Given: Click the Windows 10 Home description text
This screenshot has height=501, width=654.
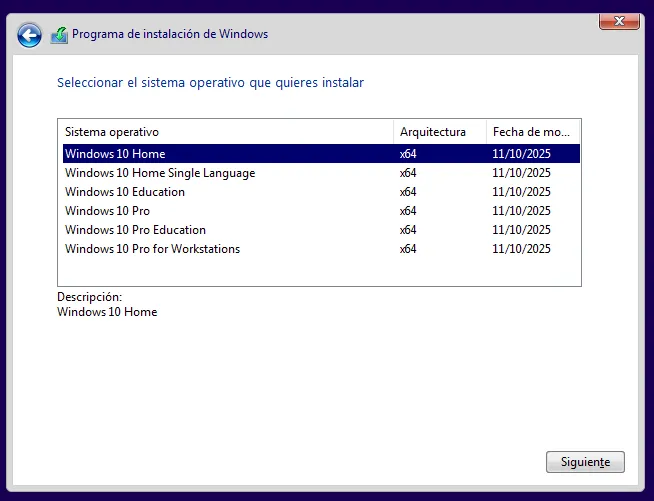Looking at the screenshot, I should coord(107,312).
